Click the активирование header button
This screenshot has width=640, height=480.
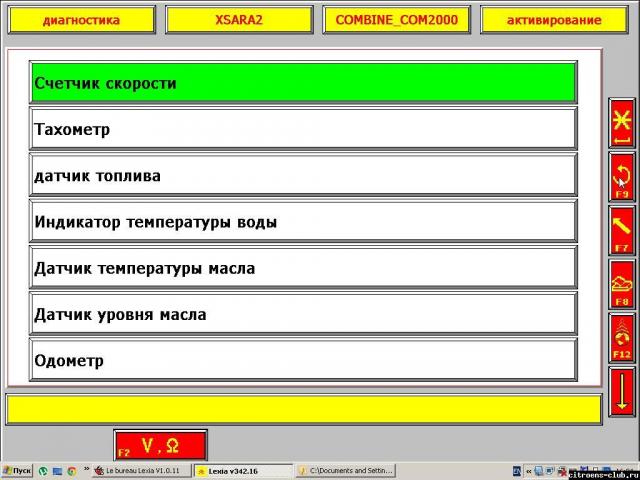(554, 20)
